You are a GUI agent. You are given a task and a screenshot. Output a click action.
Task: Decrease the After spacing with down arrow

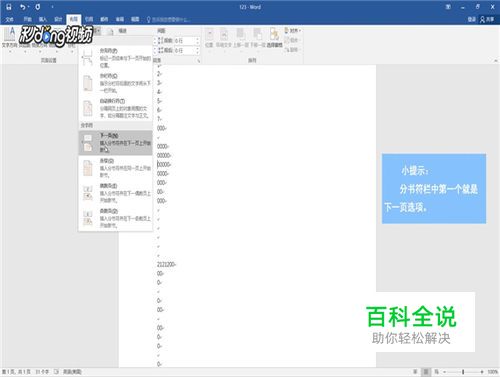coord(198,52)
